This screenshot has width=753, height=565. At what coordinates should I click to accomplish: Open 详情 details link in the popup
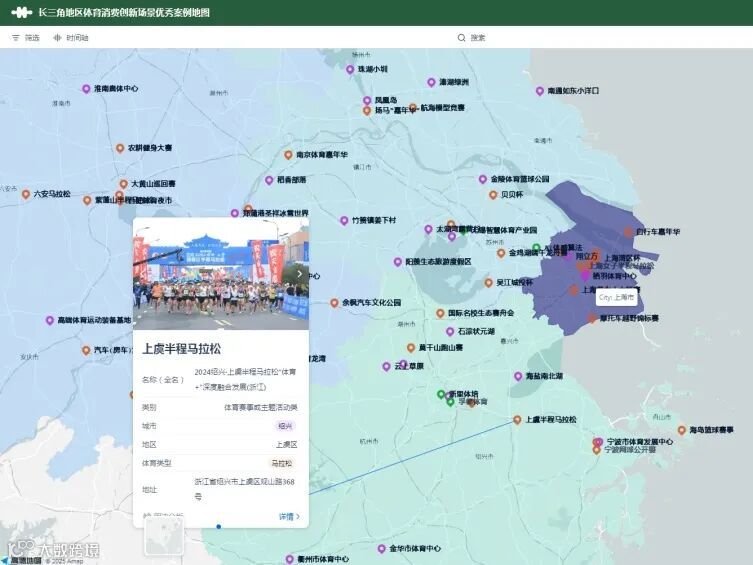[289, 517]
